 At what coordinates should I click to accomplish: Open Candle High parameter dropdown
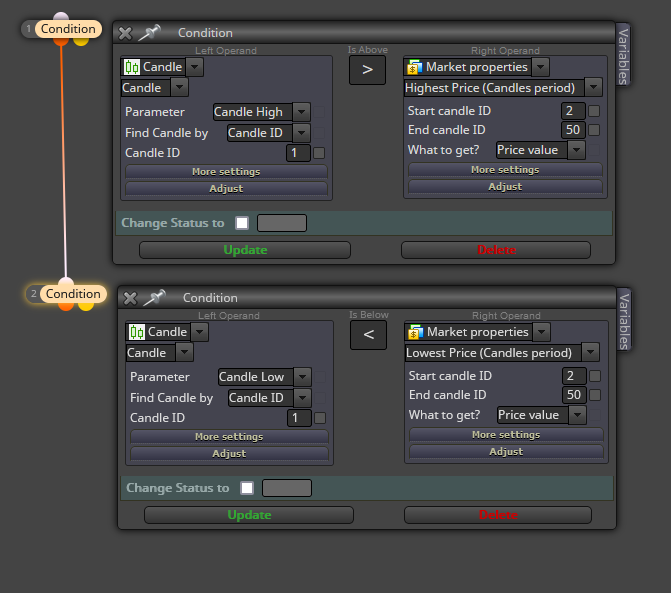point(302,112)
